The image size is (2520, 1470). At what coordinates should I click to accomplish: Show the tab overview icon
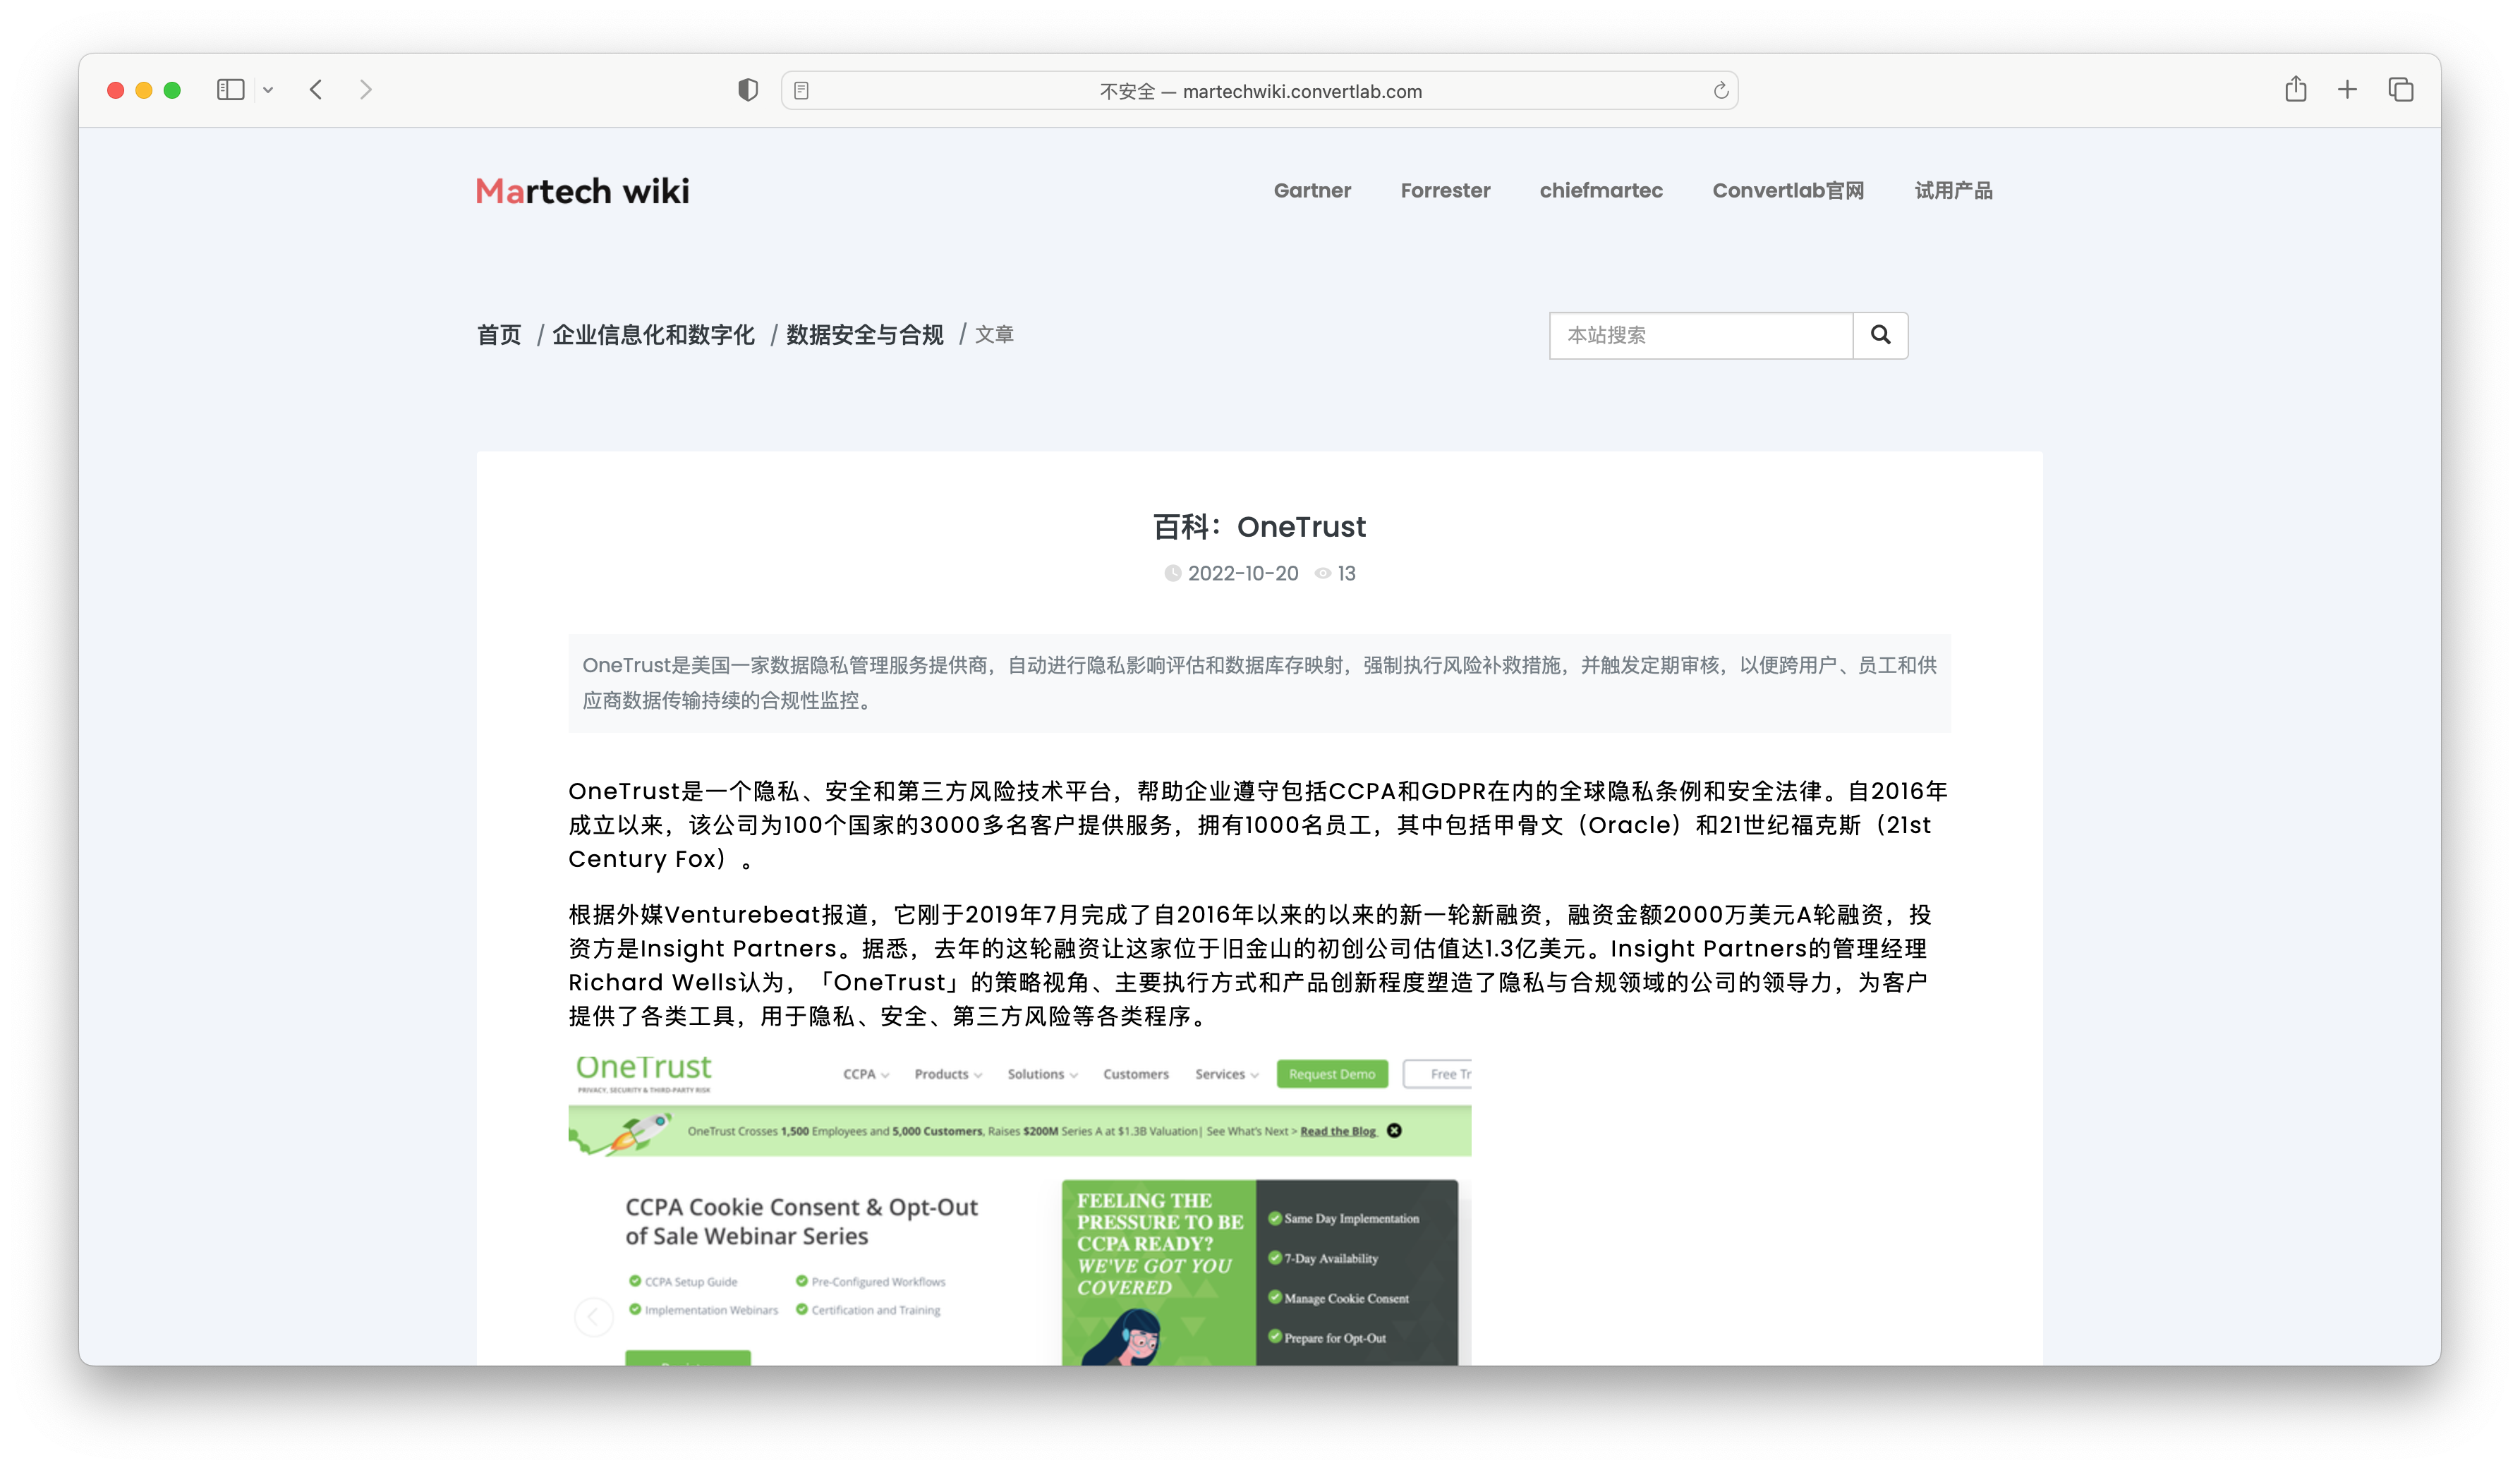pos(2401,90)
